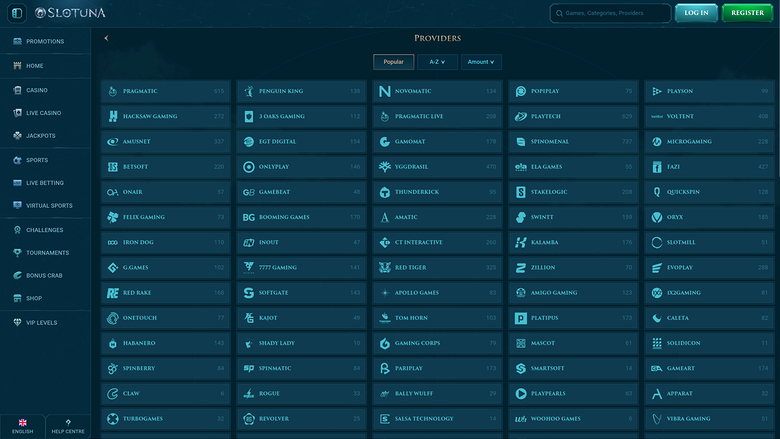
Task: Click the Register button
Action: (x=747, y=13)
